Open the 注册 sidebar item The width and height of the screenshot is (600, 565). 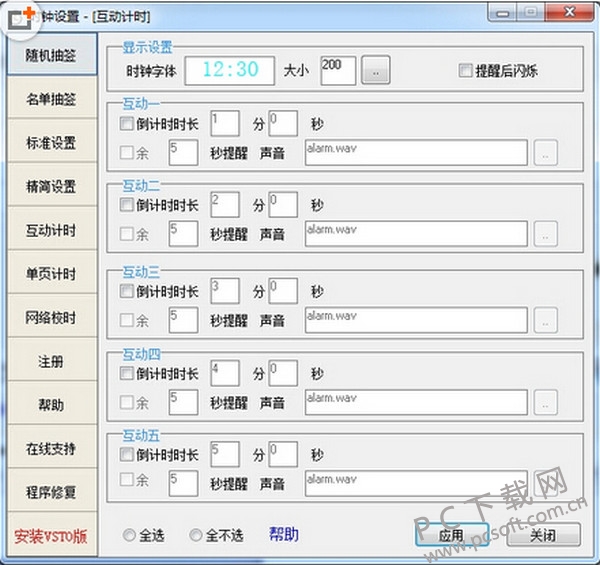click(x=52, y=361)
